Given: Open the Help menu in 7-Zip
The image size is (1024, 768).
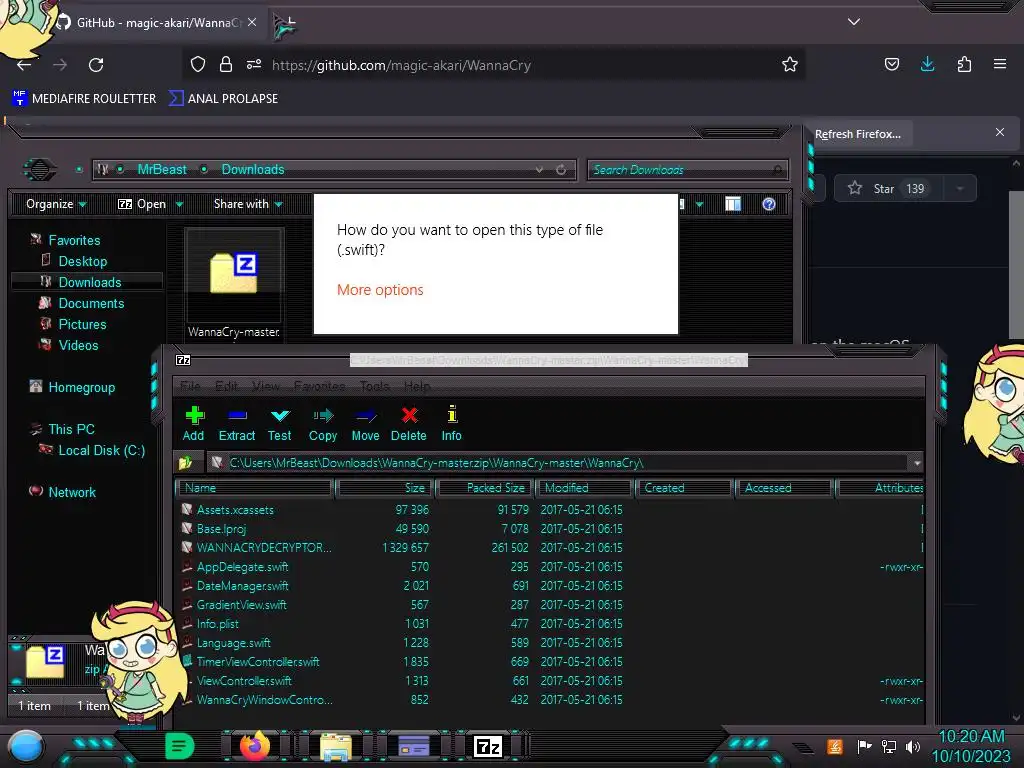Looking at the screenshot, I should pyautogui.click(x=417, y=386).
